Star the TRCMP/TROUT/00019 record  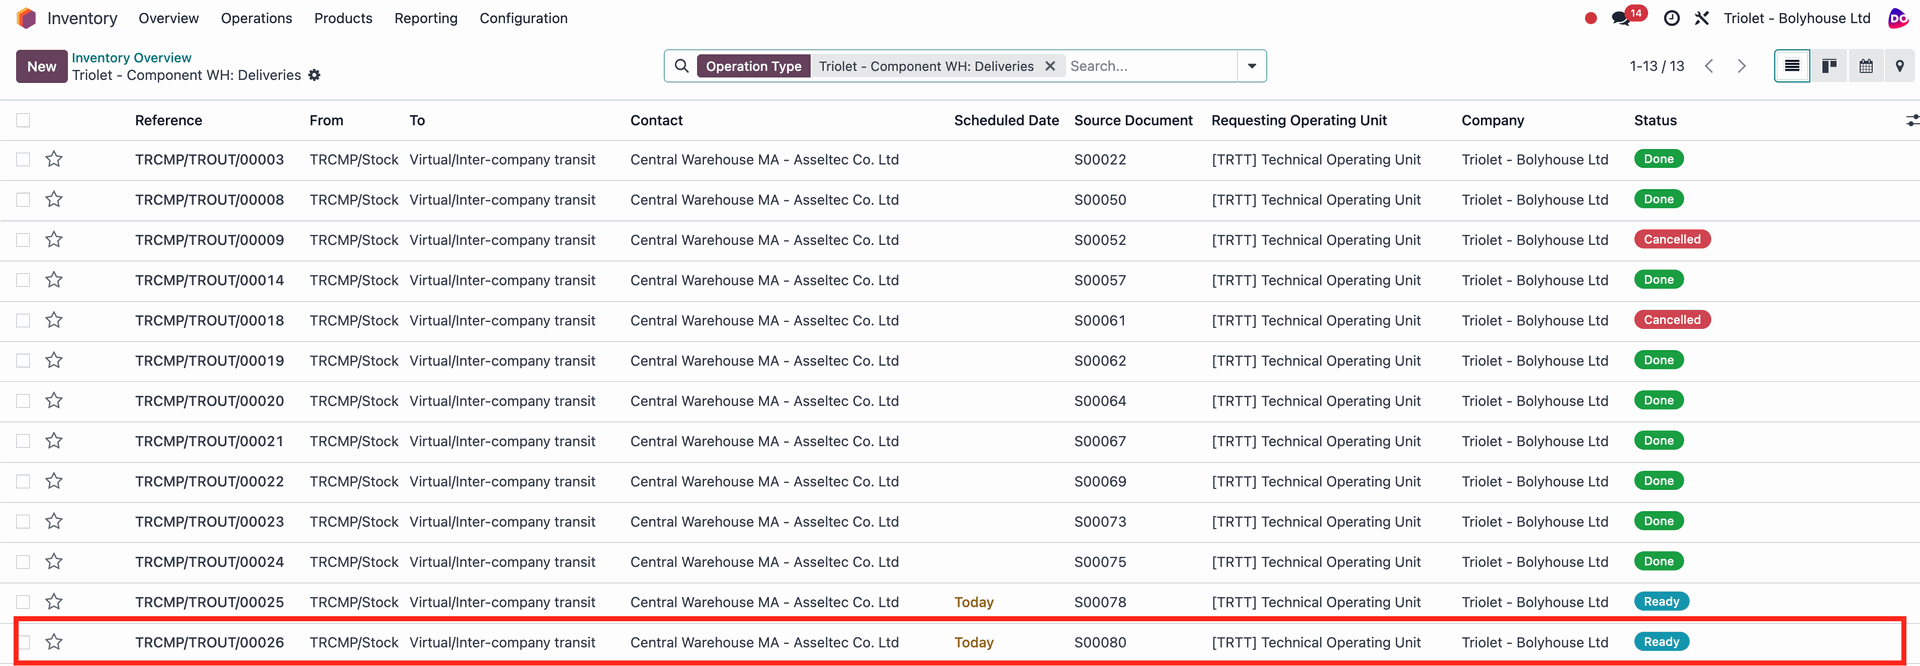point(54,360)
